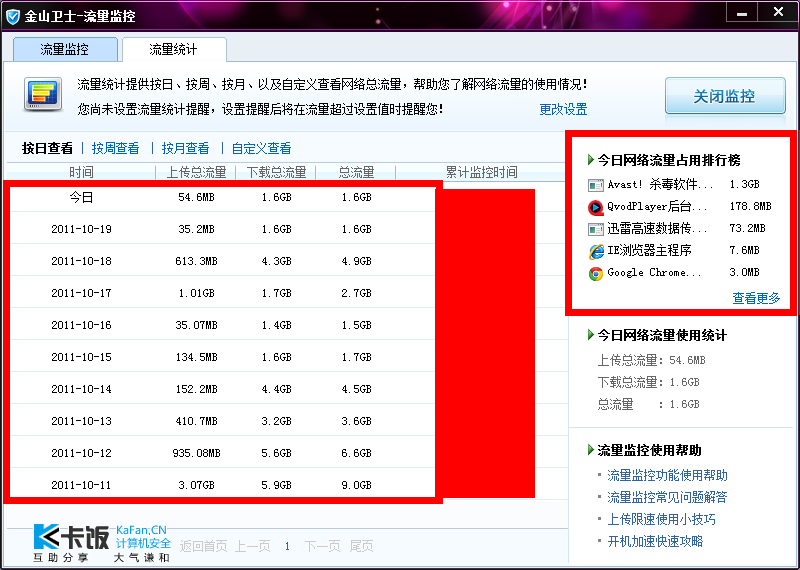Select the 流量统计 tab

point(173,49)
